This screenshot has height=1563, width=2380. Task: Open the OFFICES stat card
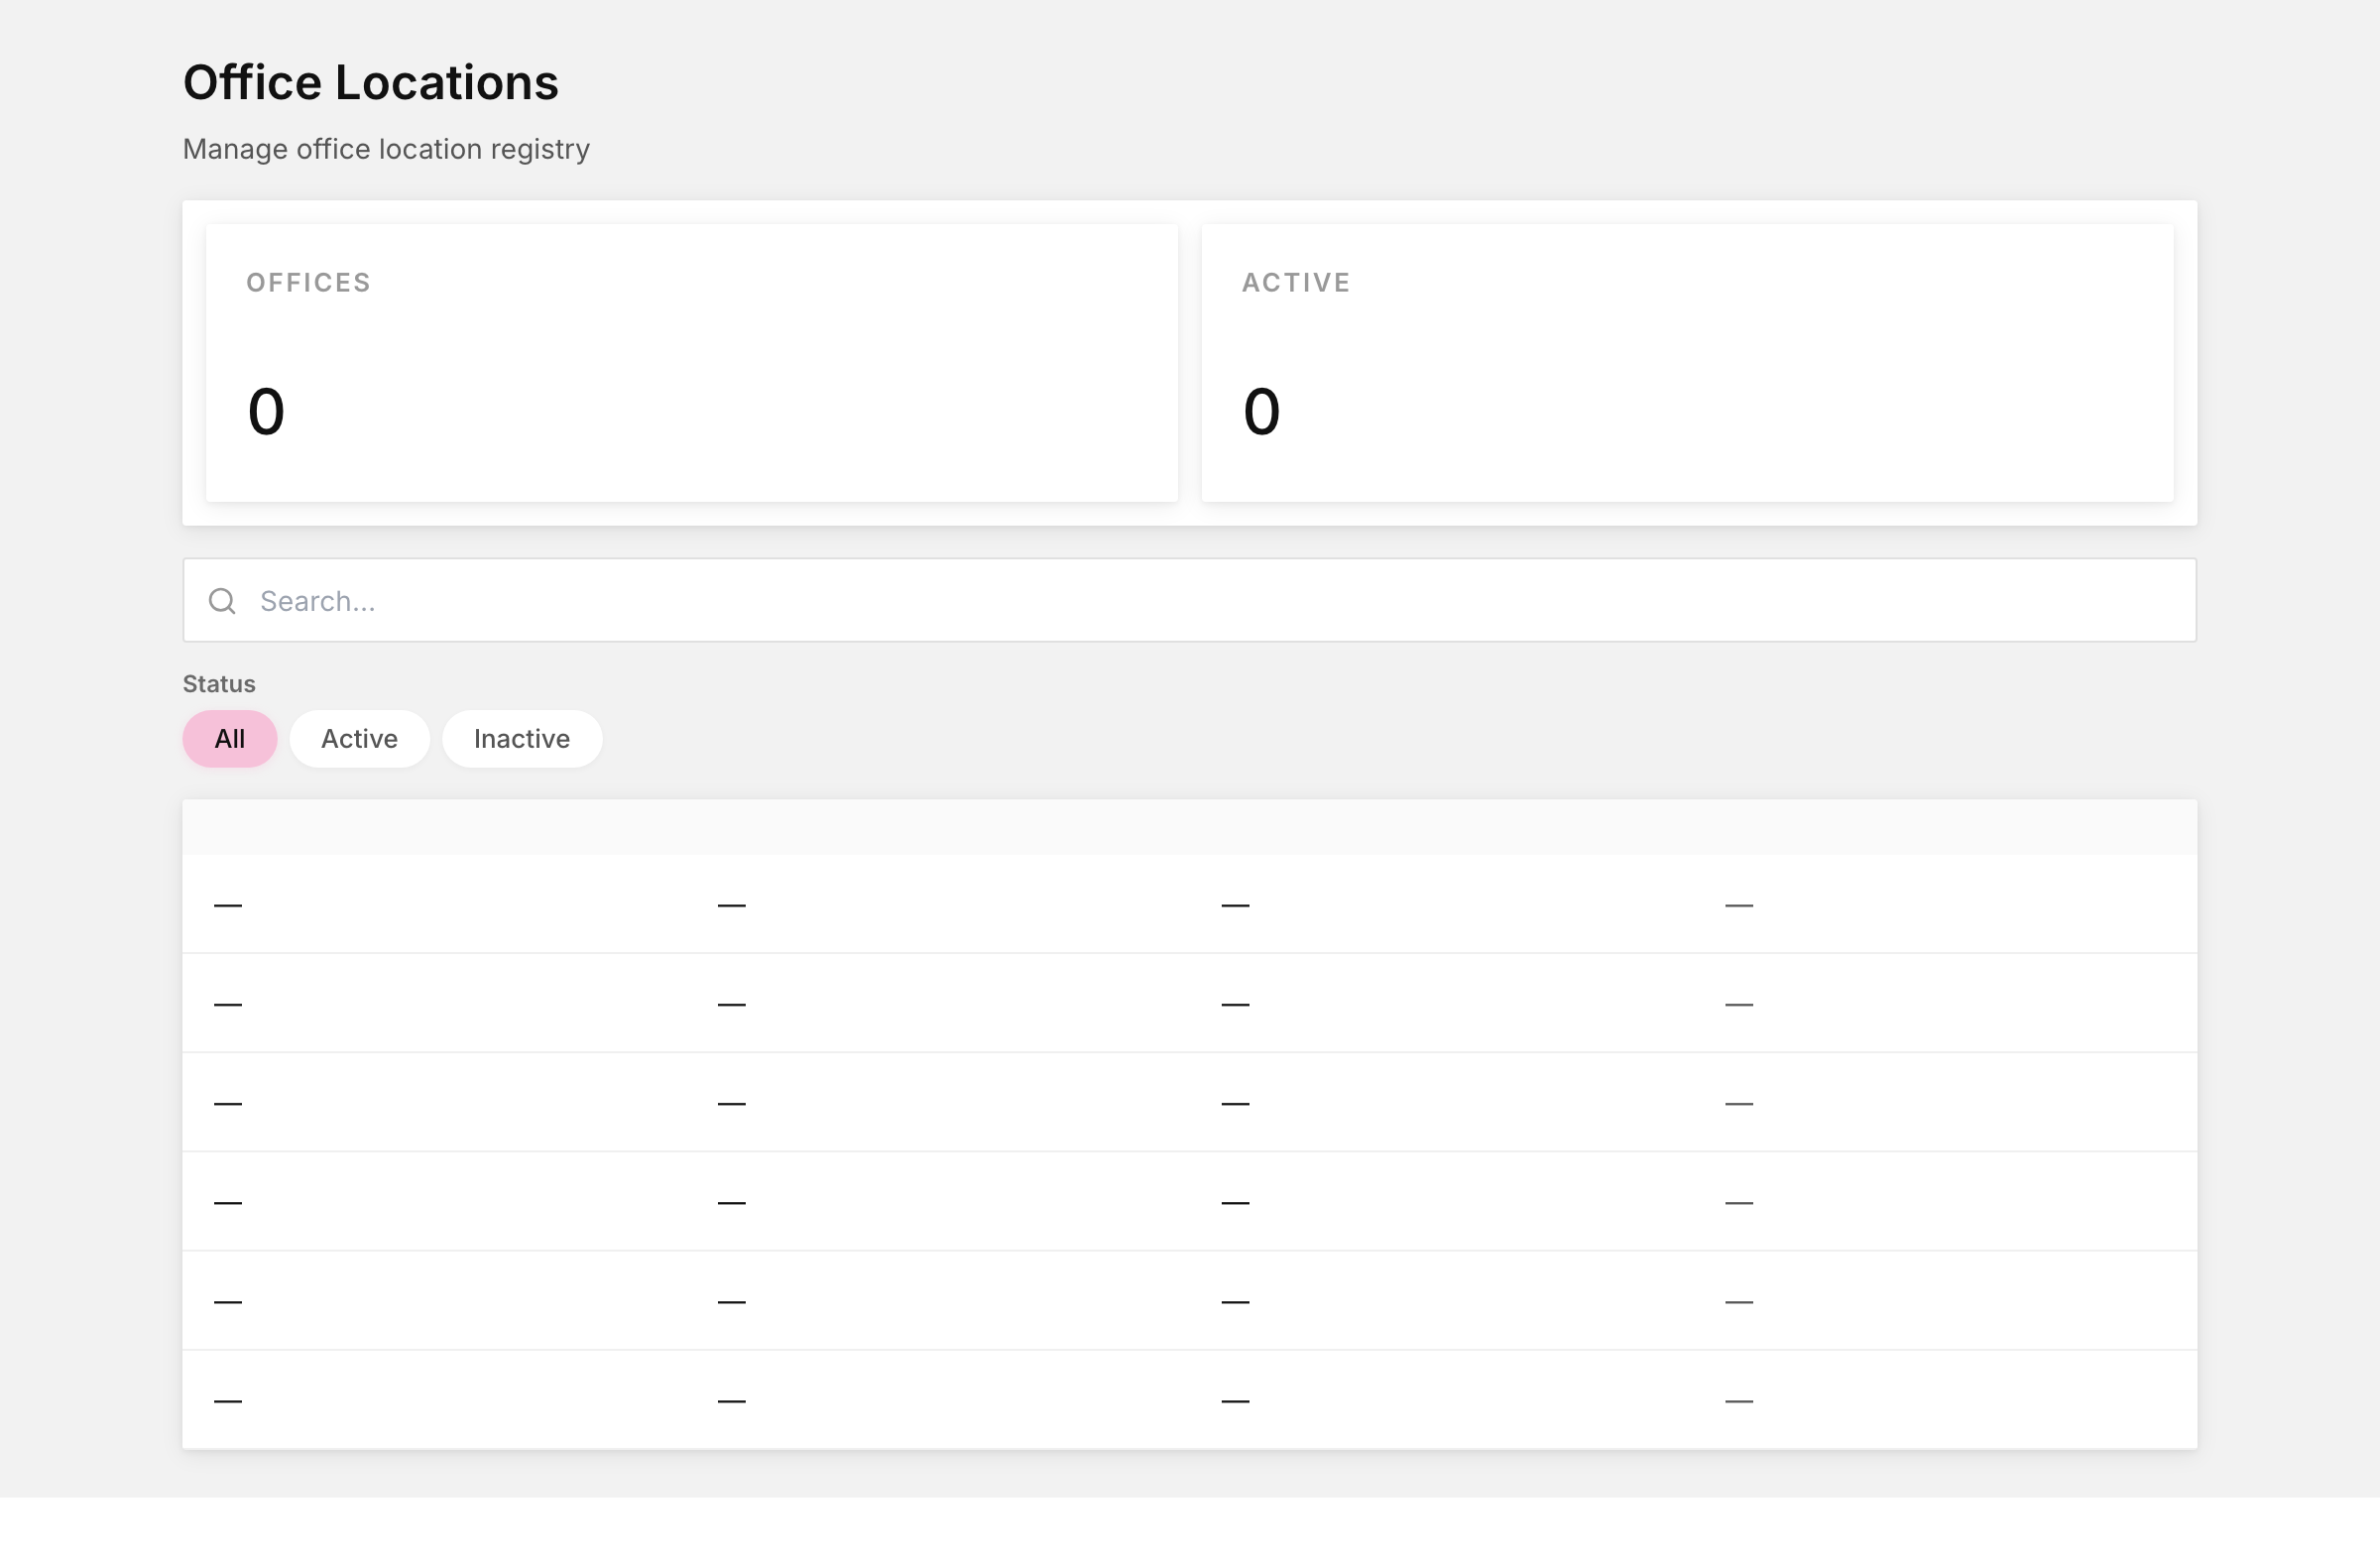tap(692, 363)
